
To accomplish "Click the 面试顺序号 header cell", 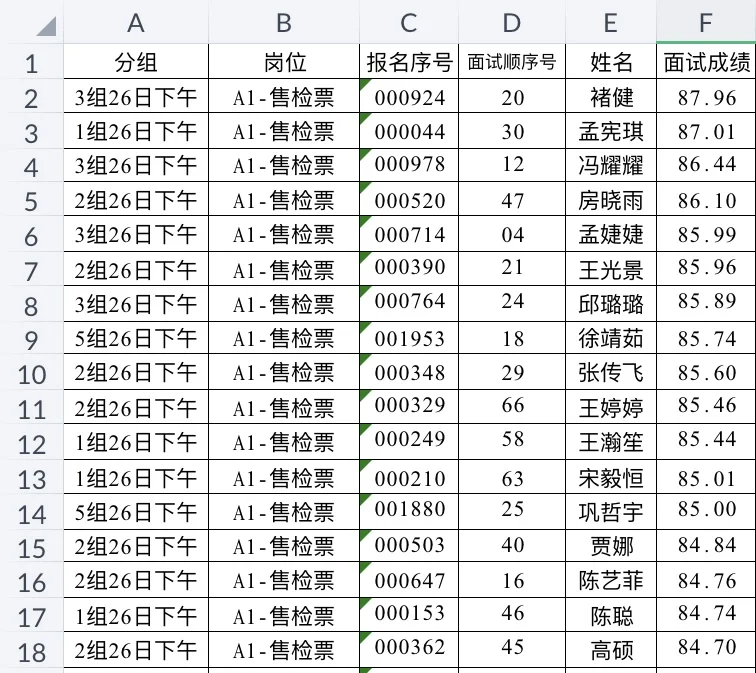I will click(512, 62).
